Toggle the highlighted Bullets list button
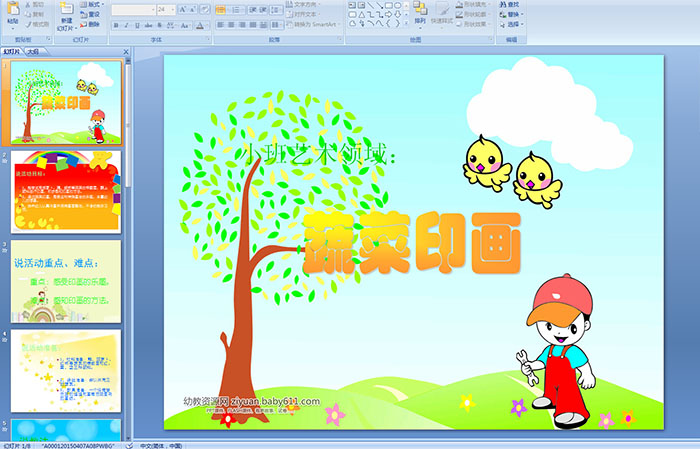 coord(221,10)
